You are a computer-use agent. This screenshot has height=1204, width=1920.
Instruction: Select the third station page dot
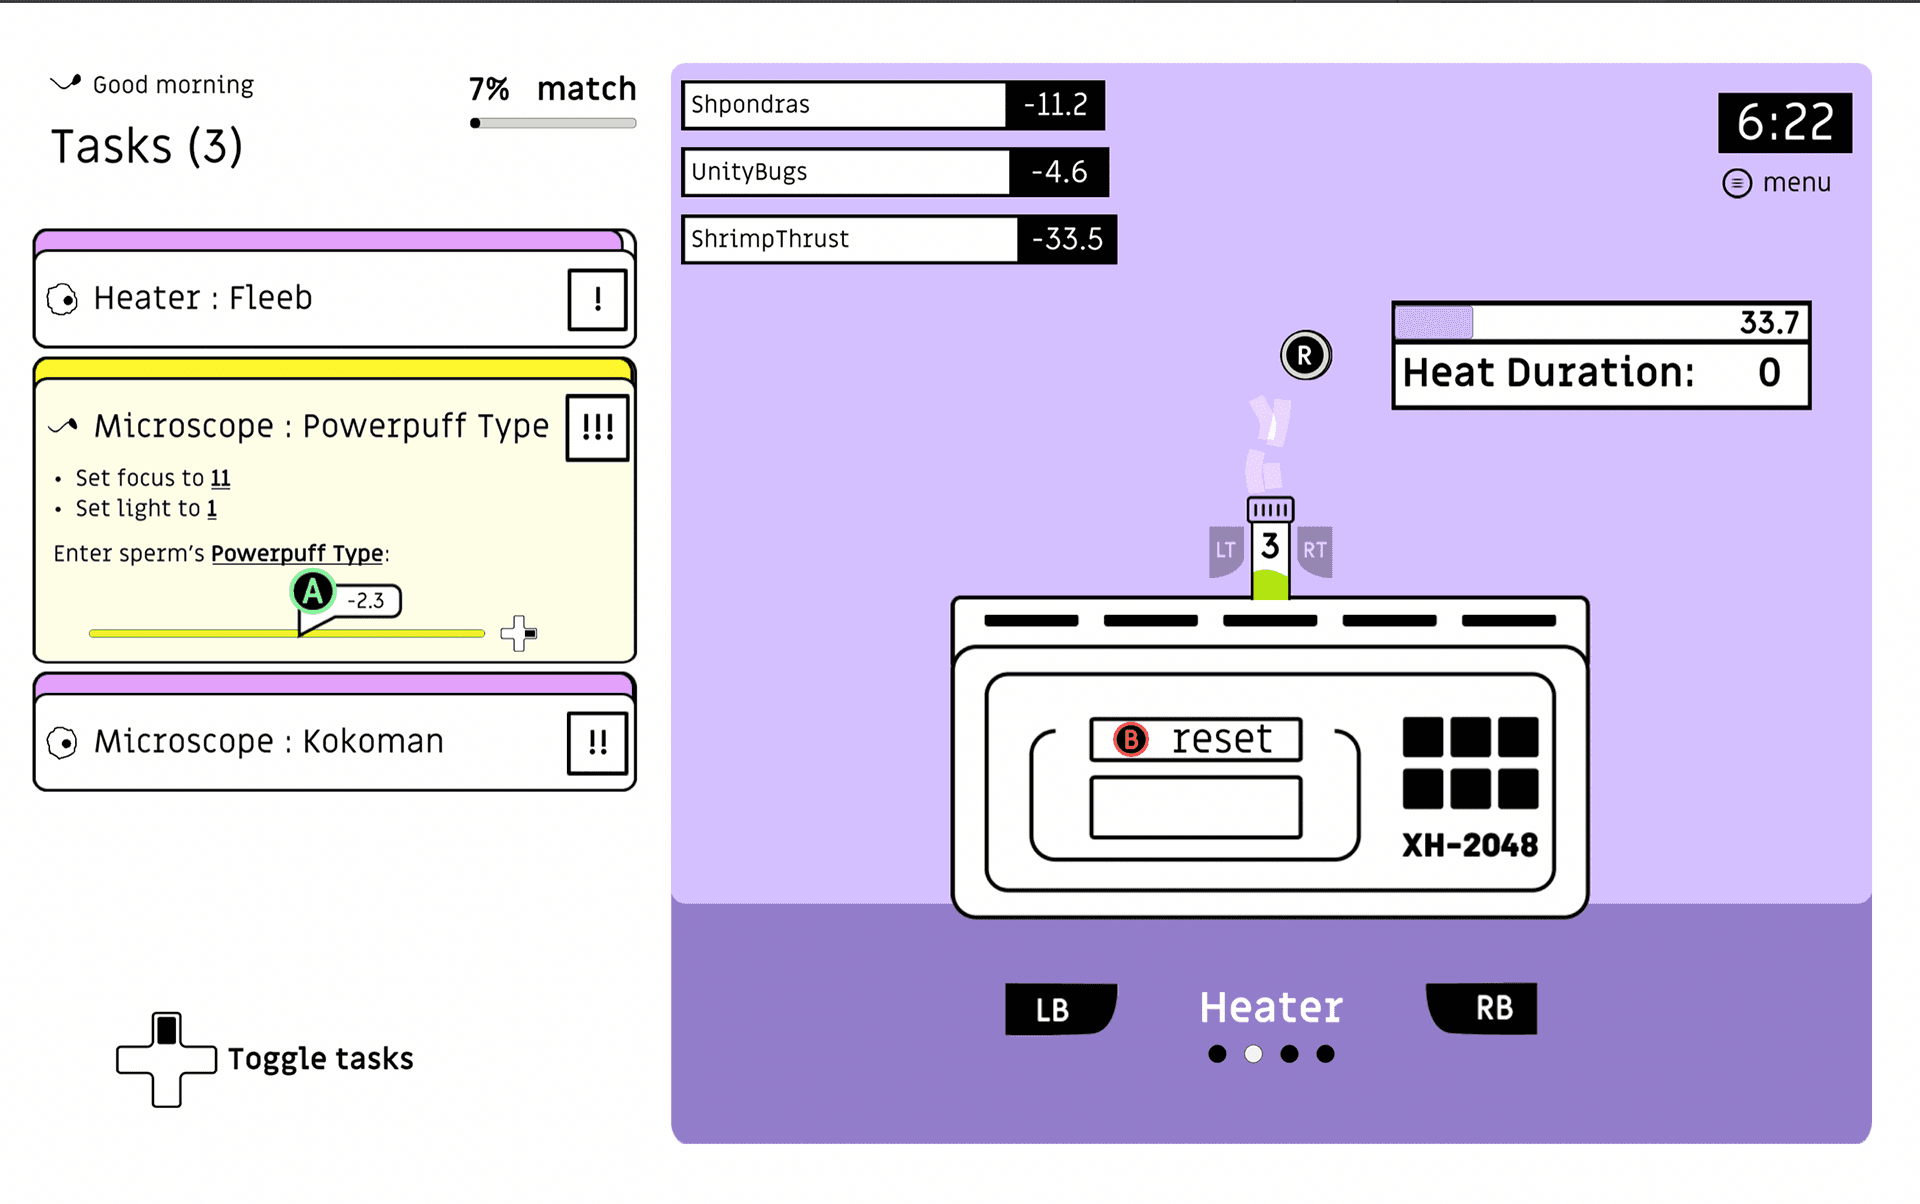pyautogui.click(x=1289, y=1054)
